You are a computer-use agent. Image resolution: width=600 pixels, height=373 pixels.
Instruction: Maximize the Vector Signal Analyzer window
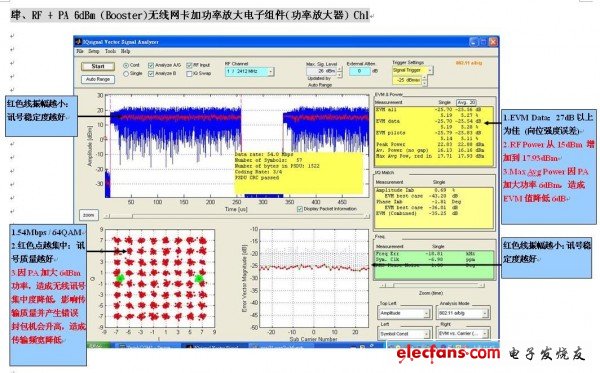click(x=483, y=41)
